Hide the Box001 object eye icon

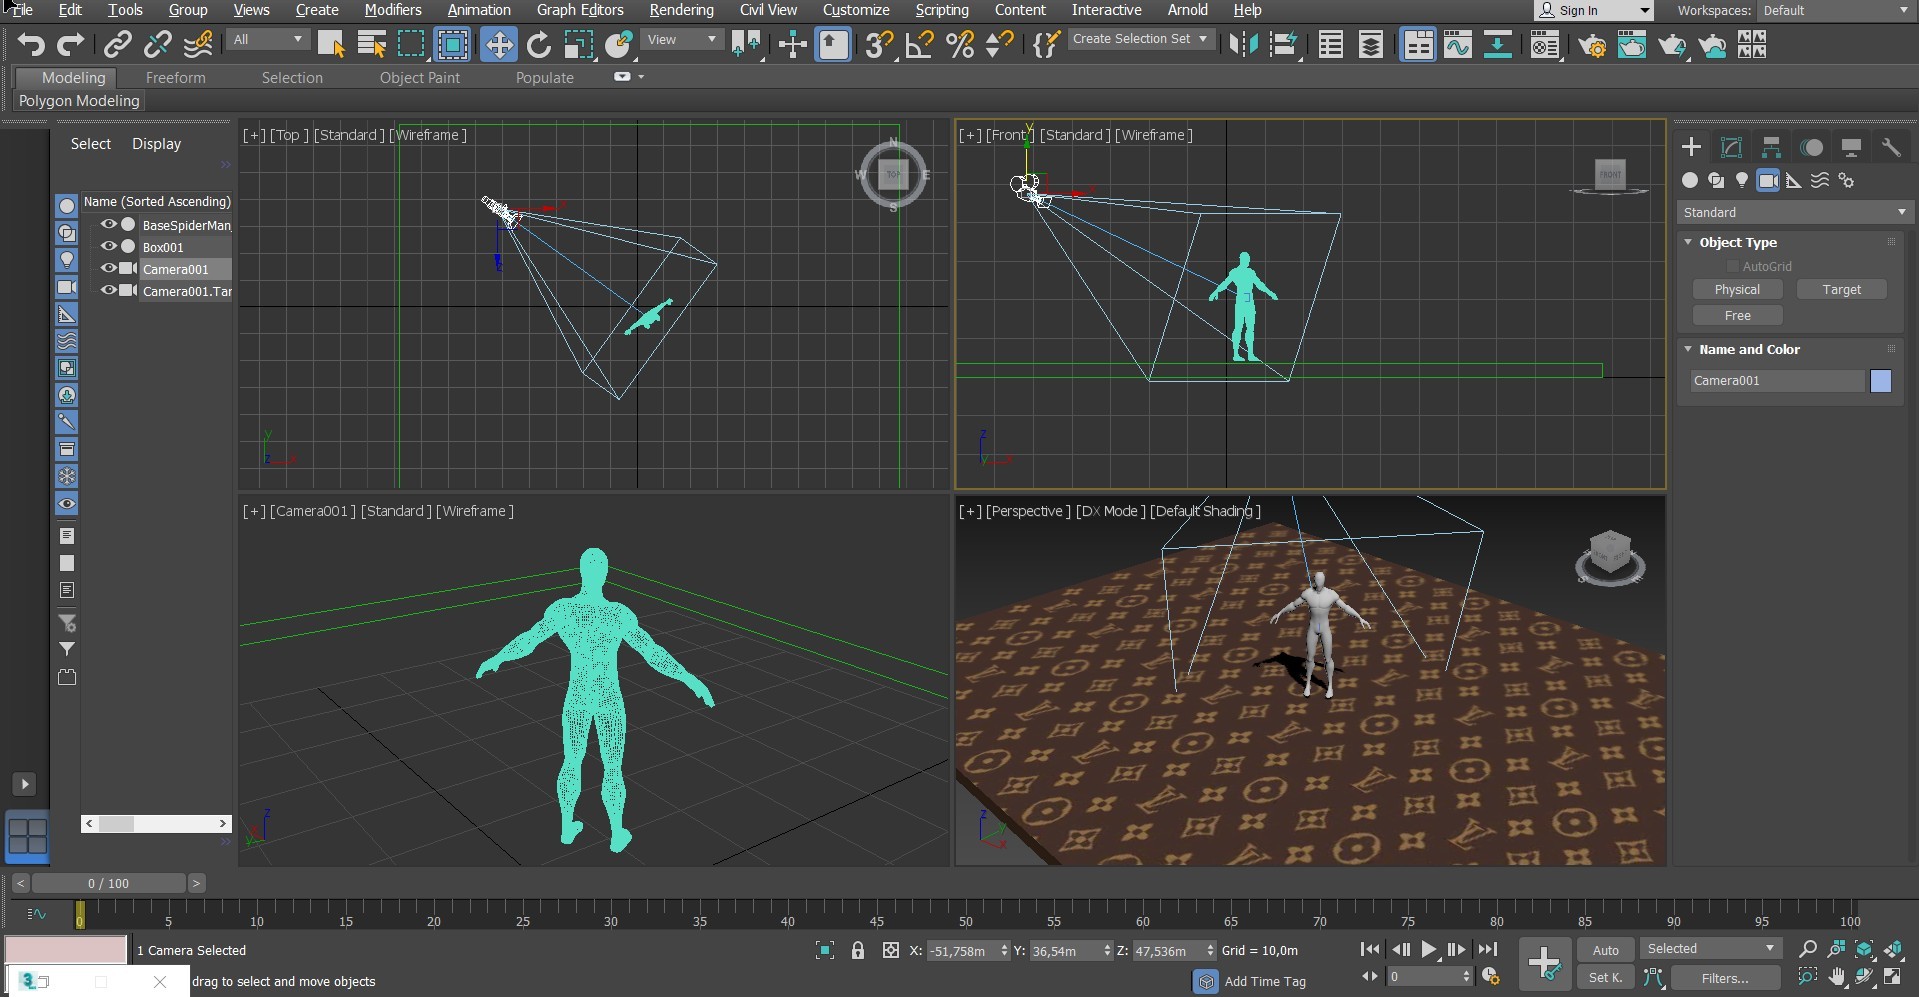pyautogui.click(x=108, y=246)
